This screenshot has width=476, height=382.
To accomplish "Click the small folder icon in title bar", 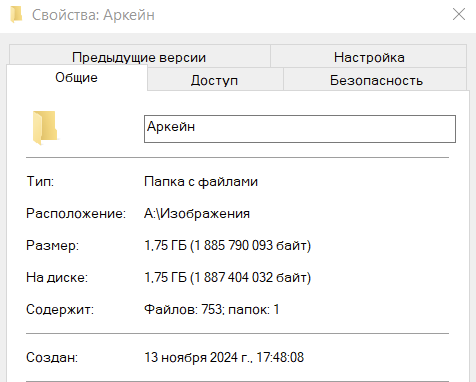I will pos(16,15).
